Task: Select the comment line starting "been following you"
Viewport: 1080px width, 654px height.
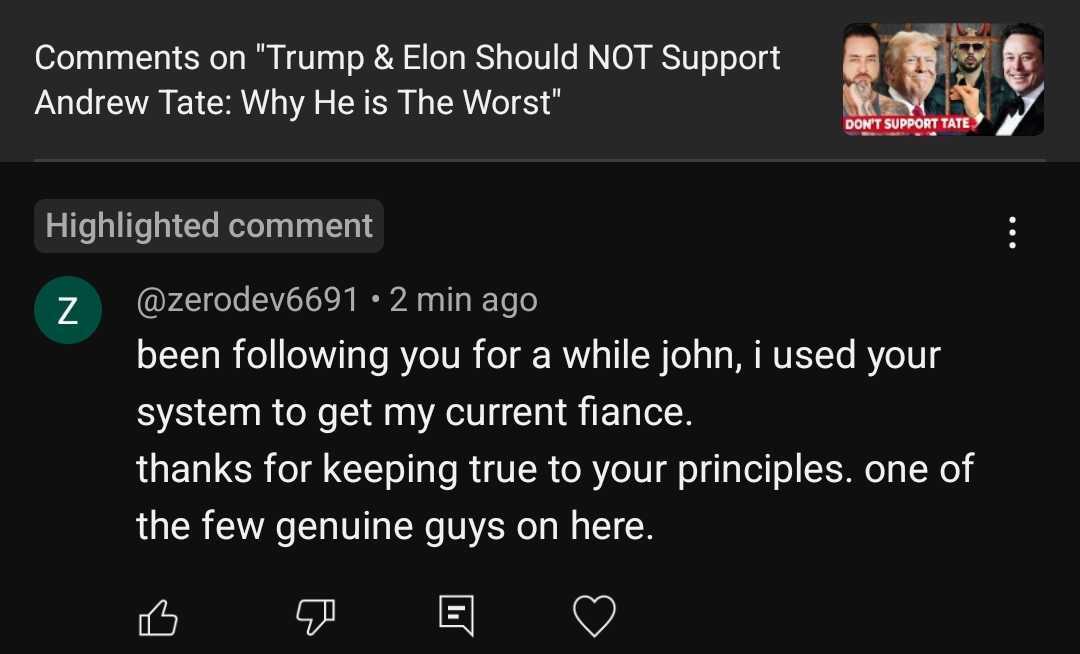Action: point(538,355)
